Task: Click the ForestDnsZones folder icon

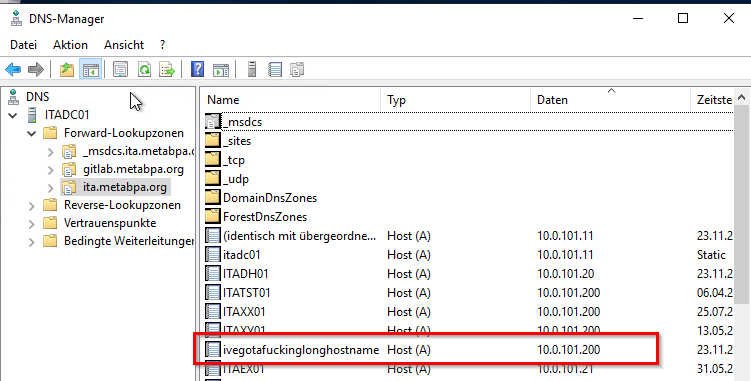Action: coord(213,217)
